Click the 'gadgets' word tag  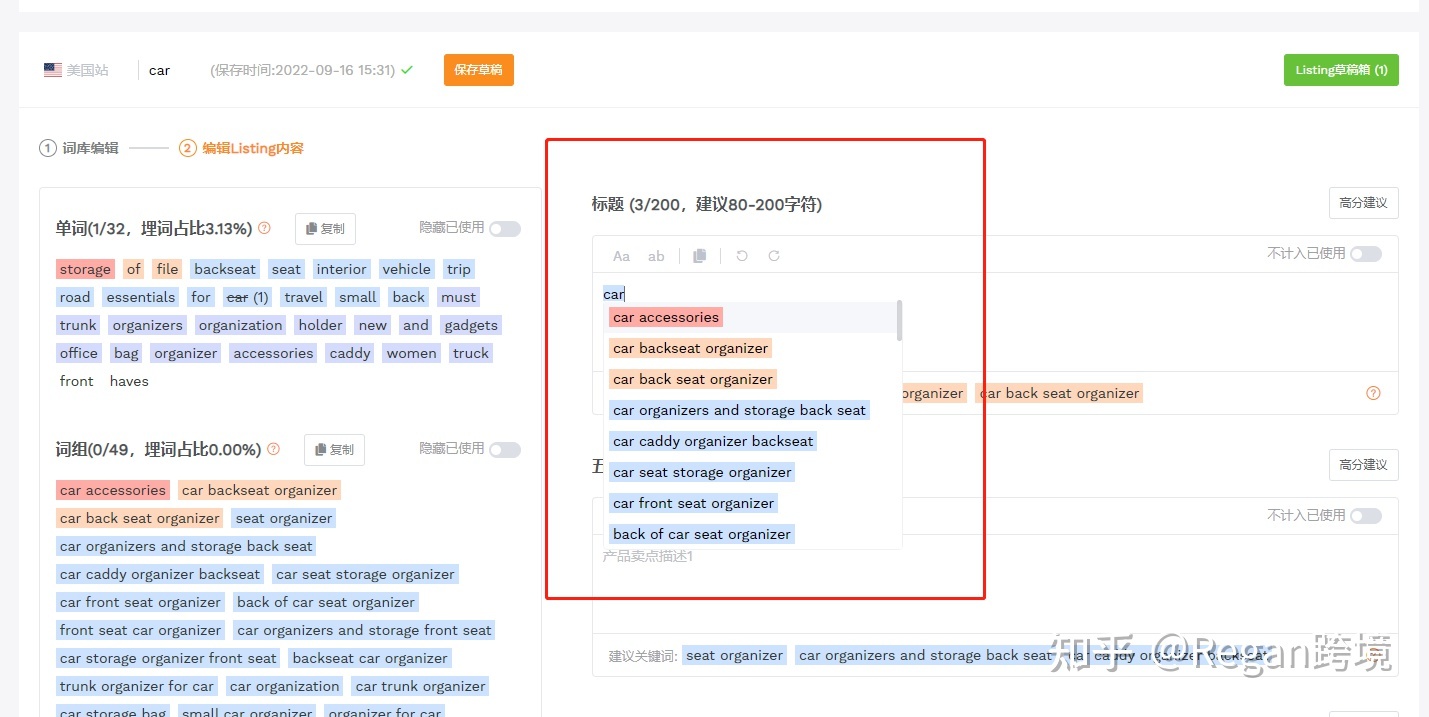471,325
